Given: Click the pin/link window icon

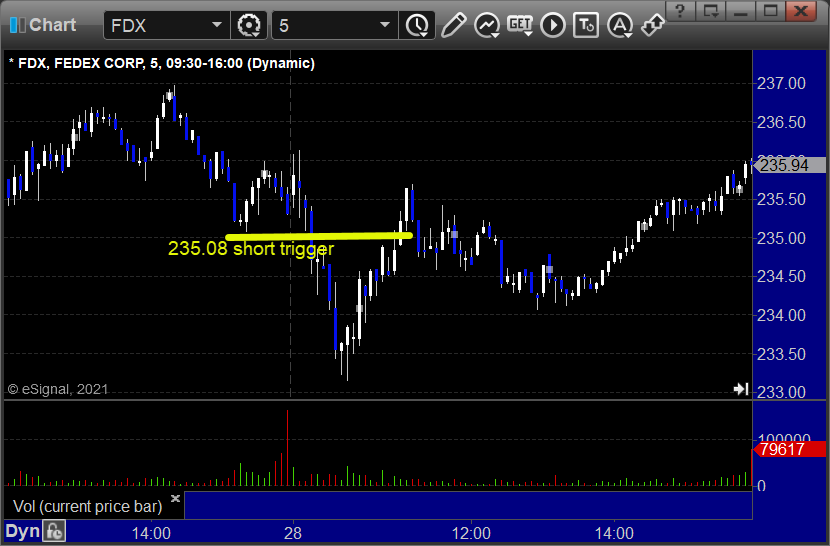Looking at the screenshot, I should coord(653,25).
